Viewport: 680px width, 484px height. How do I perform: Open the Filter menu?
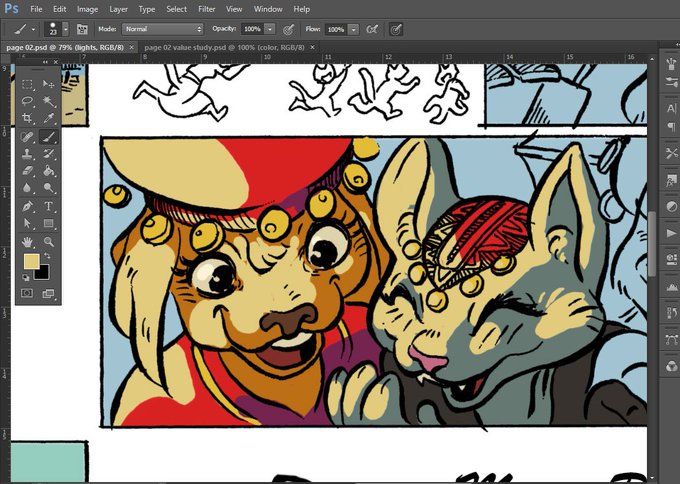(206, 9)
